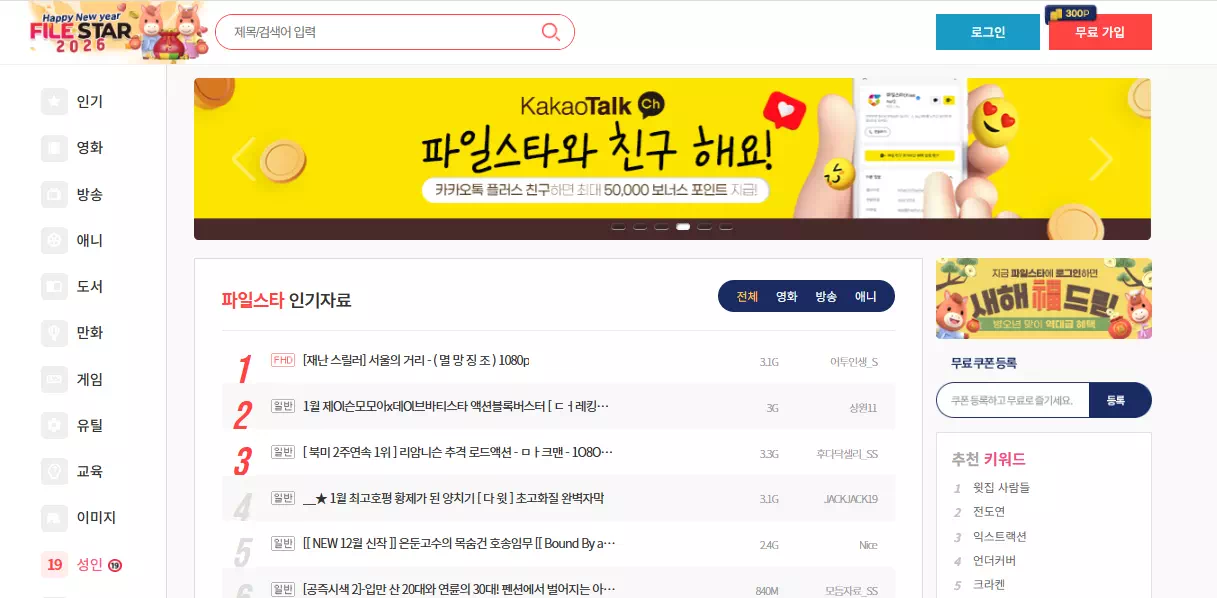Open the 유틸 gear icon category

point(54,425)
